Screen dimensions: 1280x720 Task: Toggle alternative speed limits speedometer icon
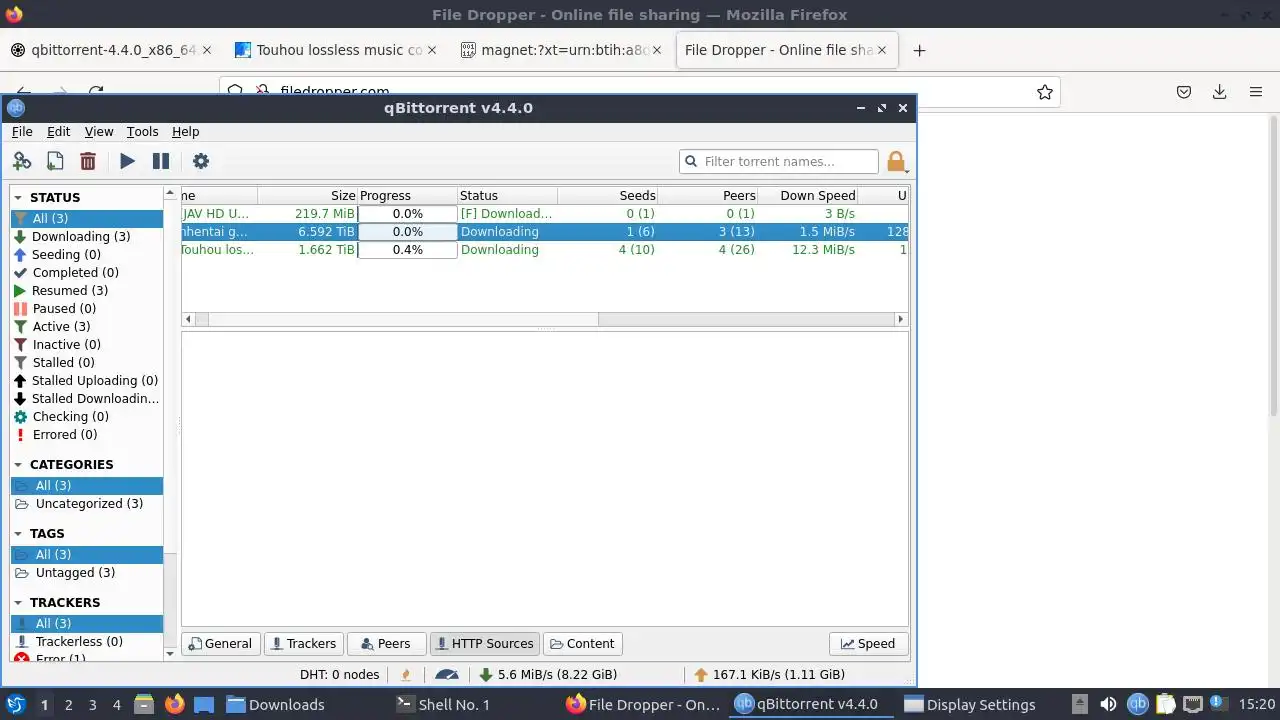447,675
